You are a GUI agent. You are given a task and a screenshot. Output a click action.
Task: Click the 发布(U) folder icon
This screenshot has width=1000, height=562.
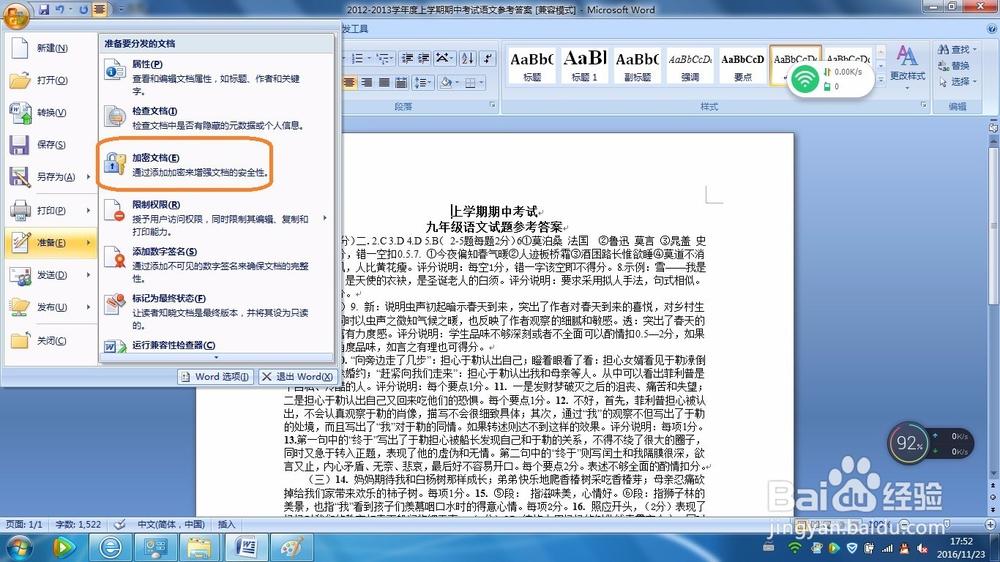[x=20, y=307]
